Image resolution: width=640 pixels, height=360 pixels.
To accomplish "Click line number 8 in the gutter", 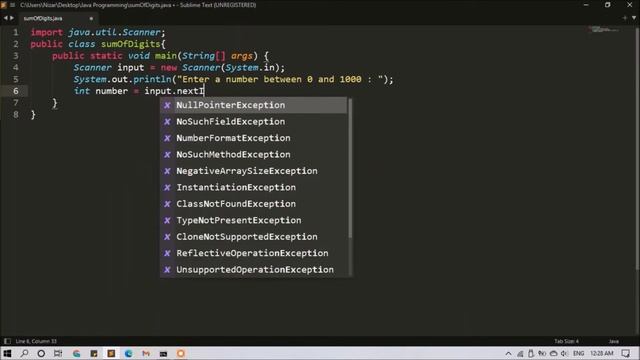I will click(16, 115).
